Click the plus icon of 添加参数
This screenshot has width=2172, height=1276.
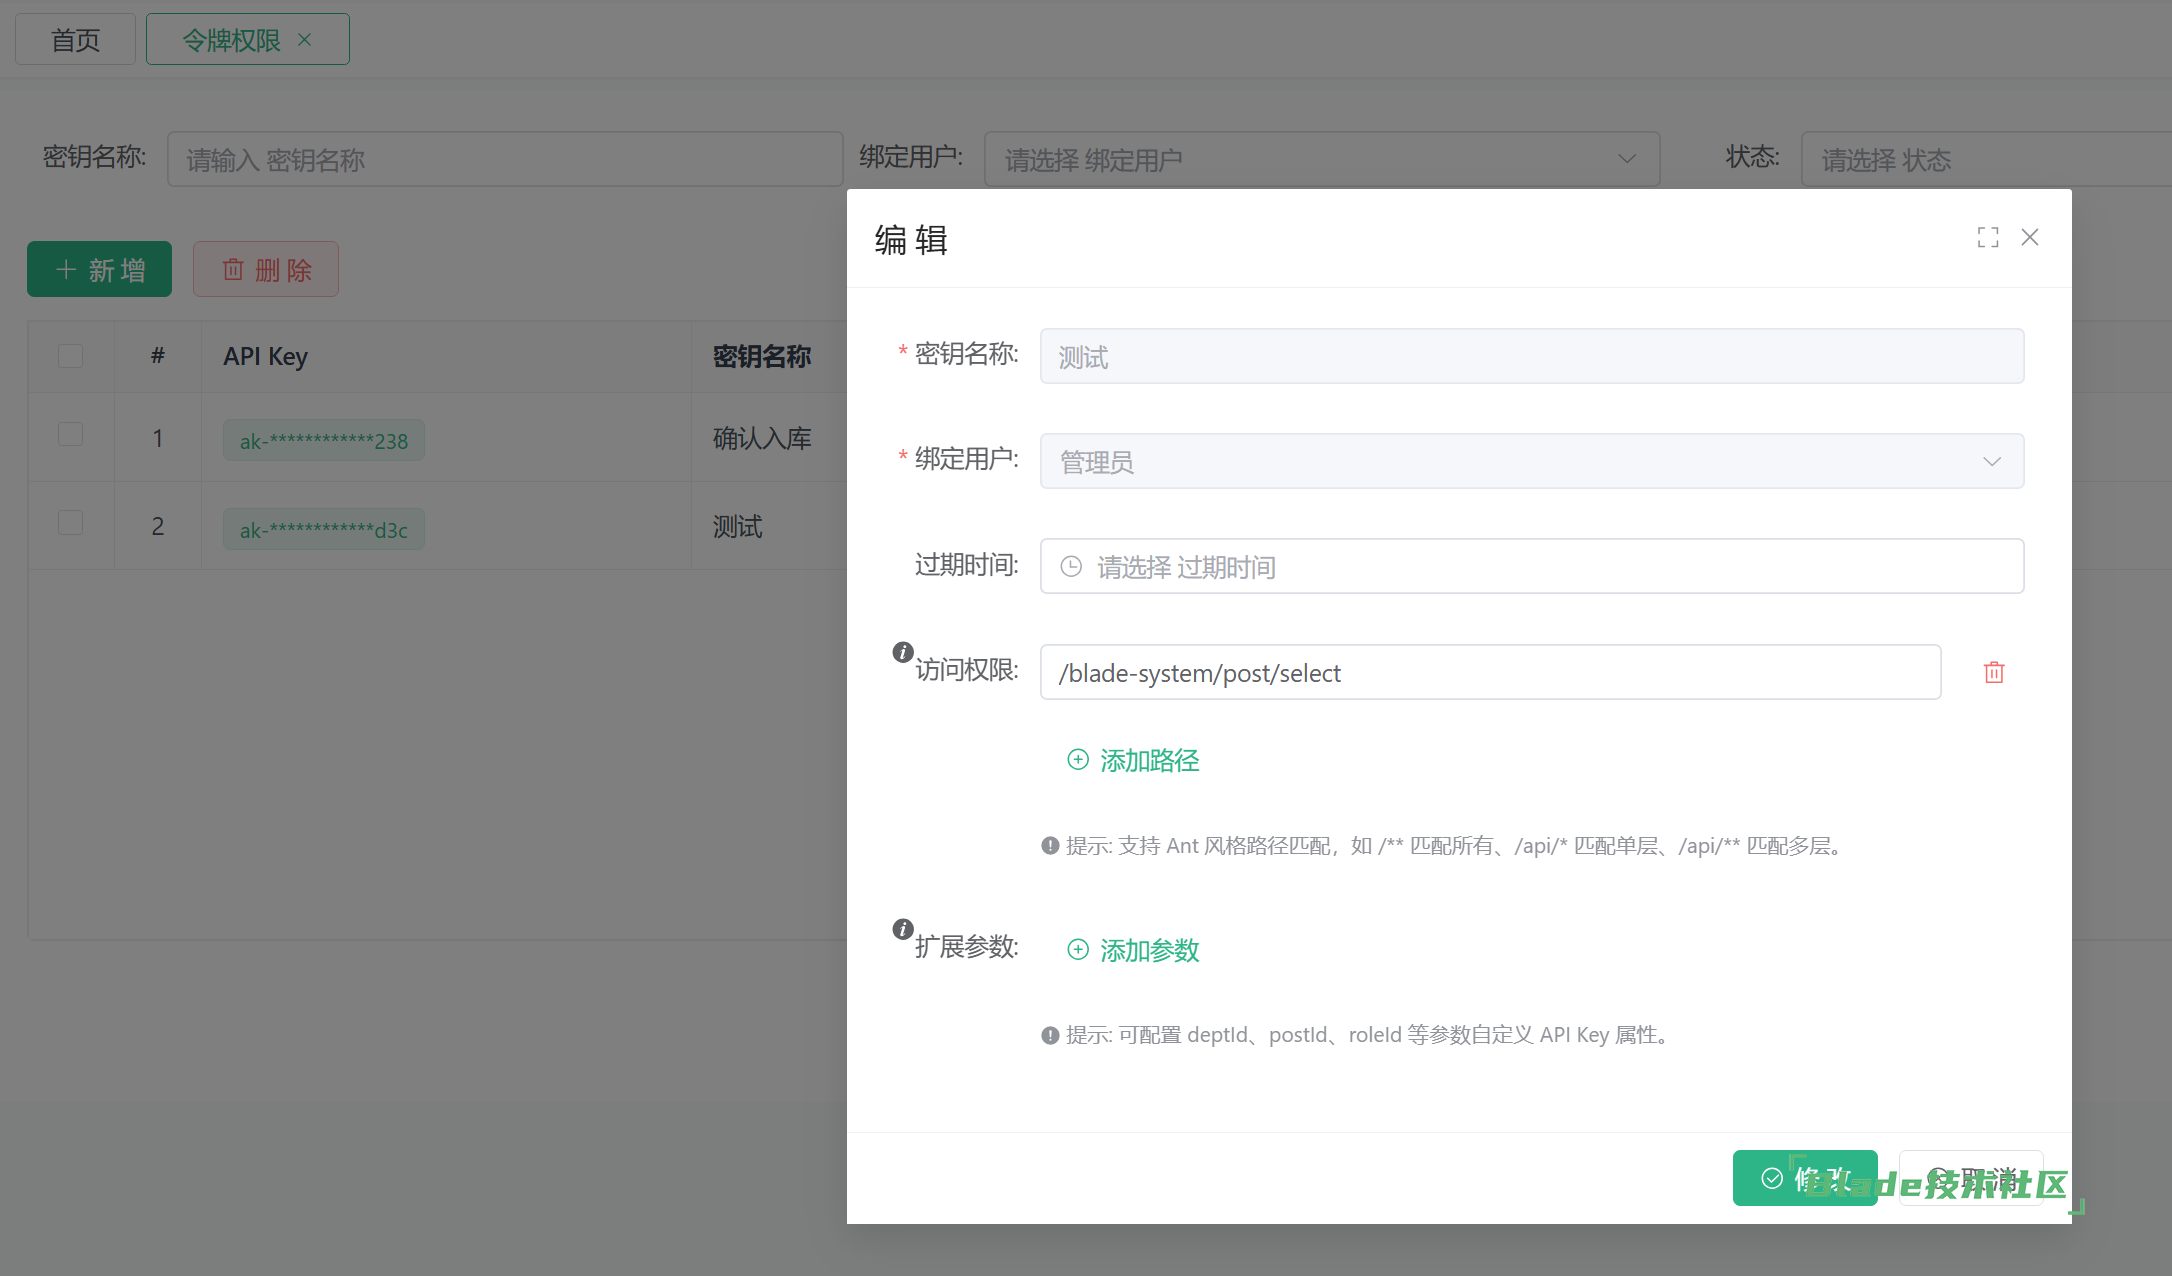pyautogui.click(x=1078, y=950)
